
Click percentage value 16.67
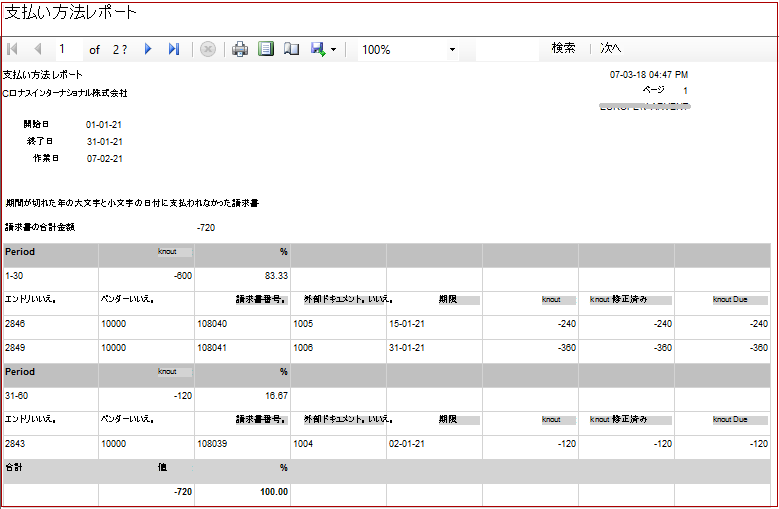276,396
